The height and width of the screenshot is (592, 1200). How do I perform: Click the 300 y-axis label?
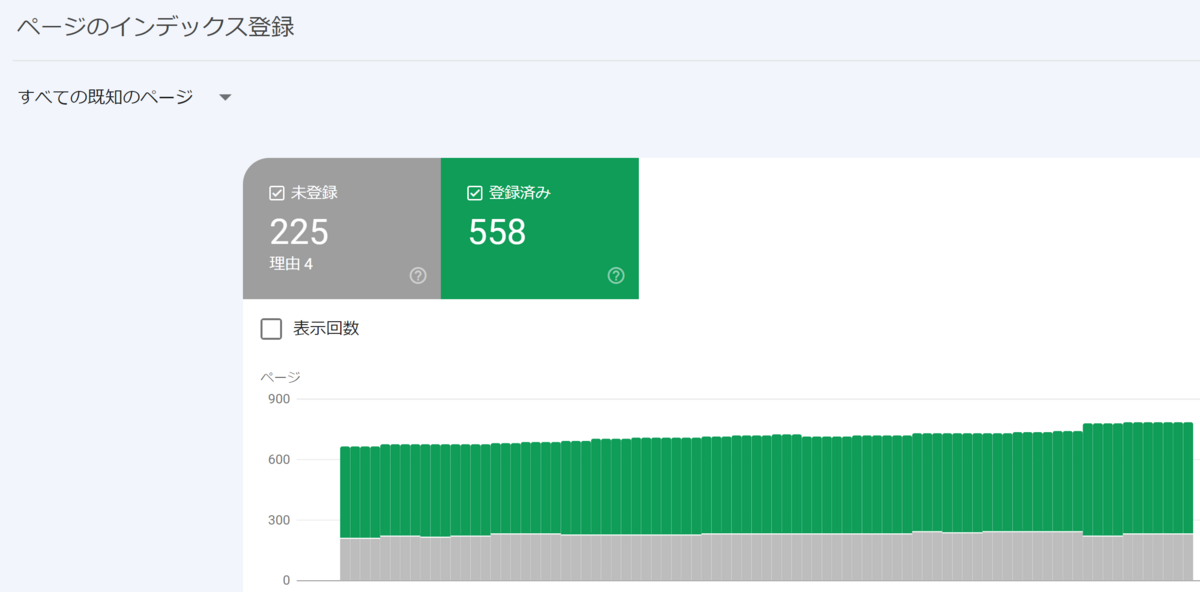278,520
